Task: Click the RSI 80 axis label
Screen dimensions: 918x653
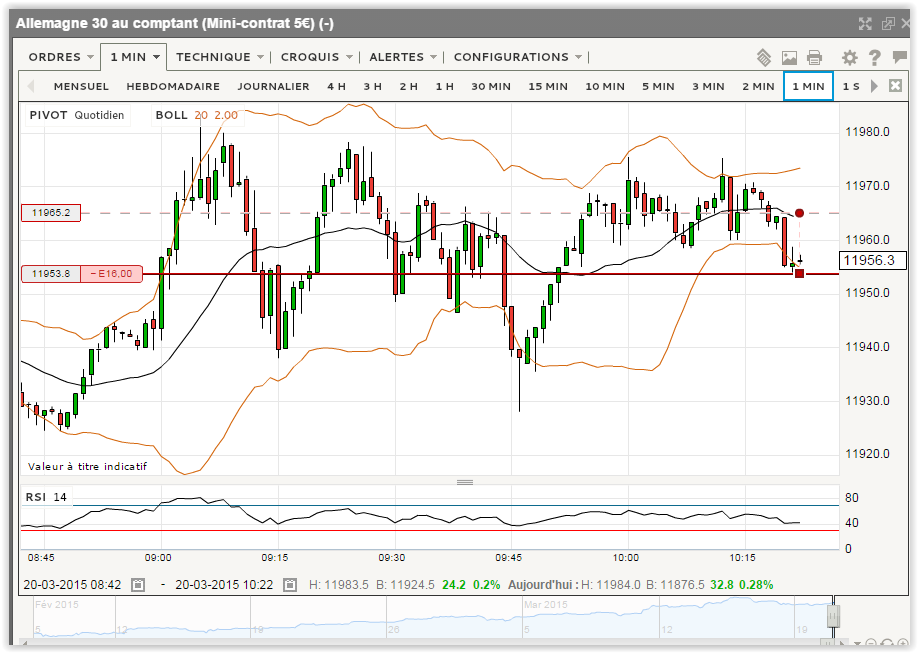Action: click(x=852, y=498)
